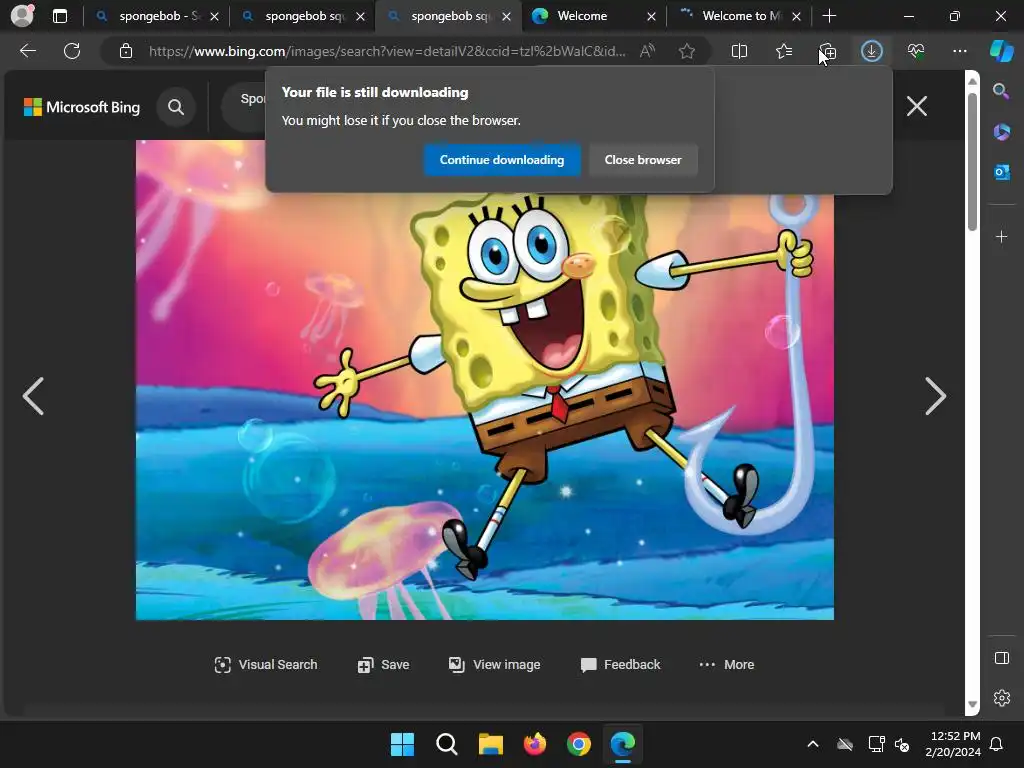Open Microsoft 365 sidebar icon

click(1001, 132)
